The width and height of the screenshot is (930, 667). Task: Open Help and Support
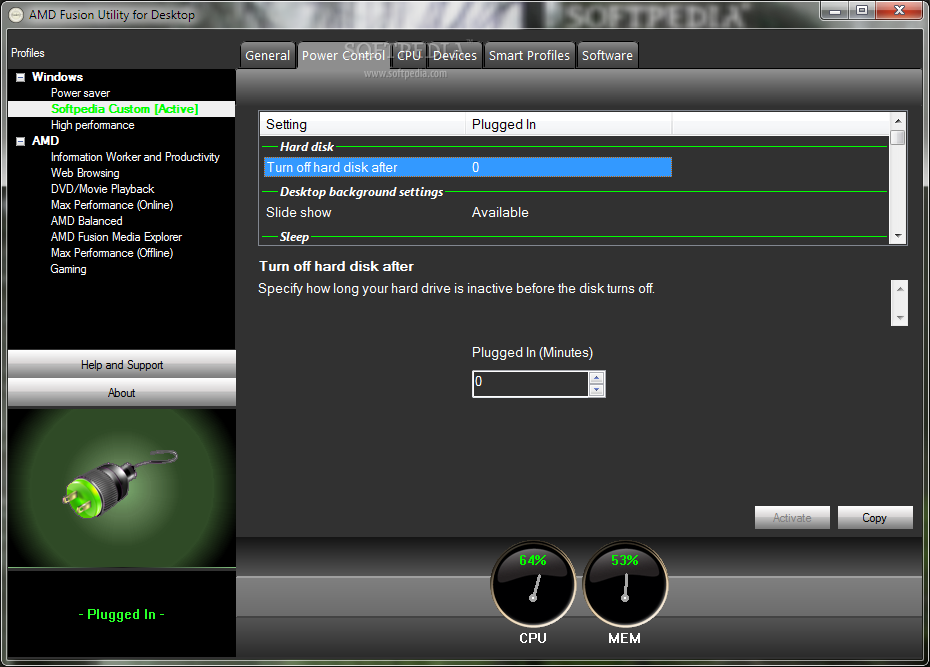122,365
